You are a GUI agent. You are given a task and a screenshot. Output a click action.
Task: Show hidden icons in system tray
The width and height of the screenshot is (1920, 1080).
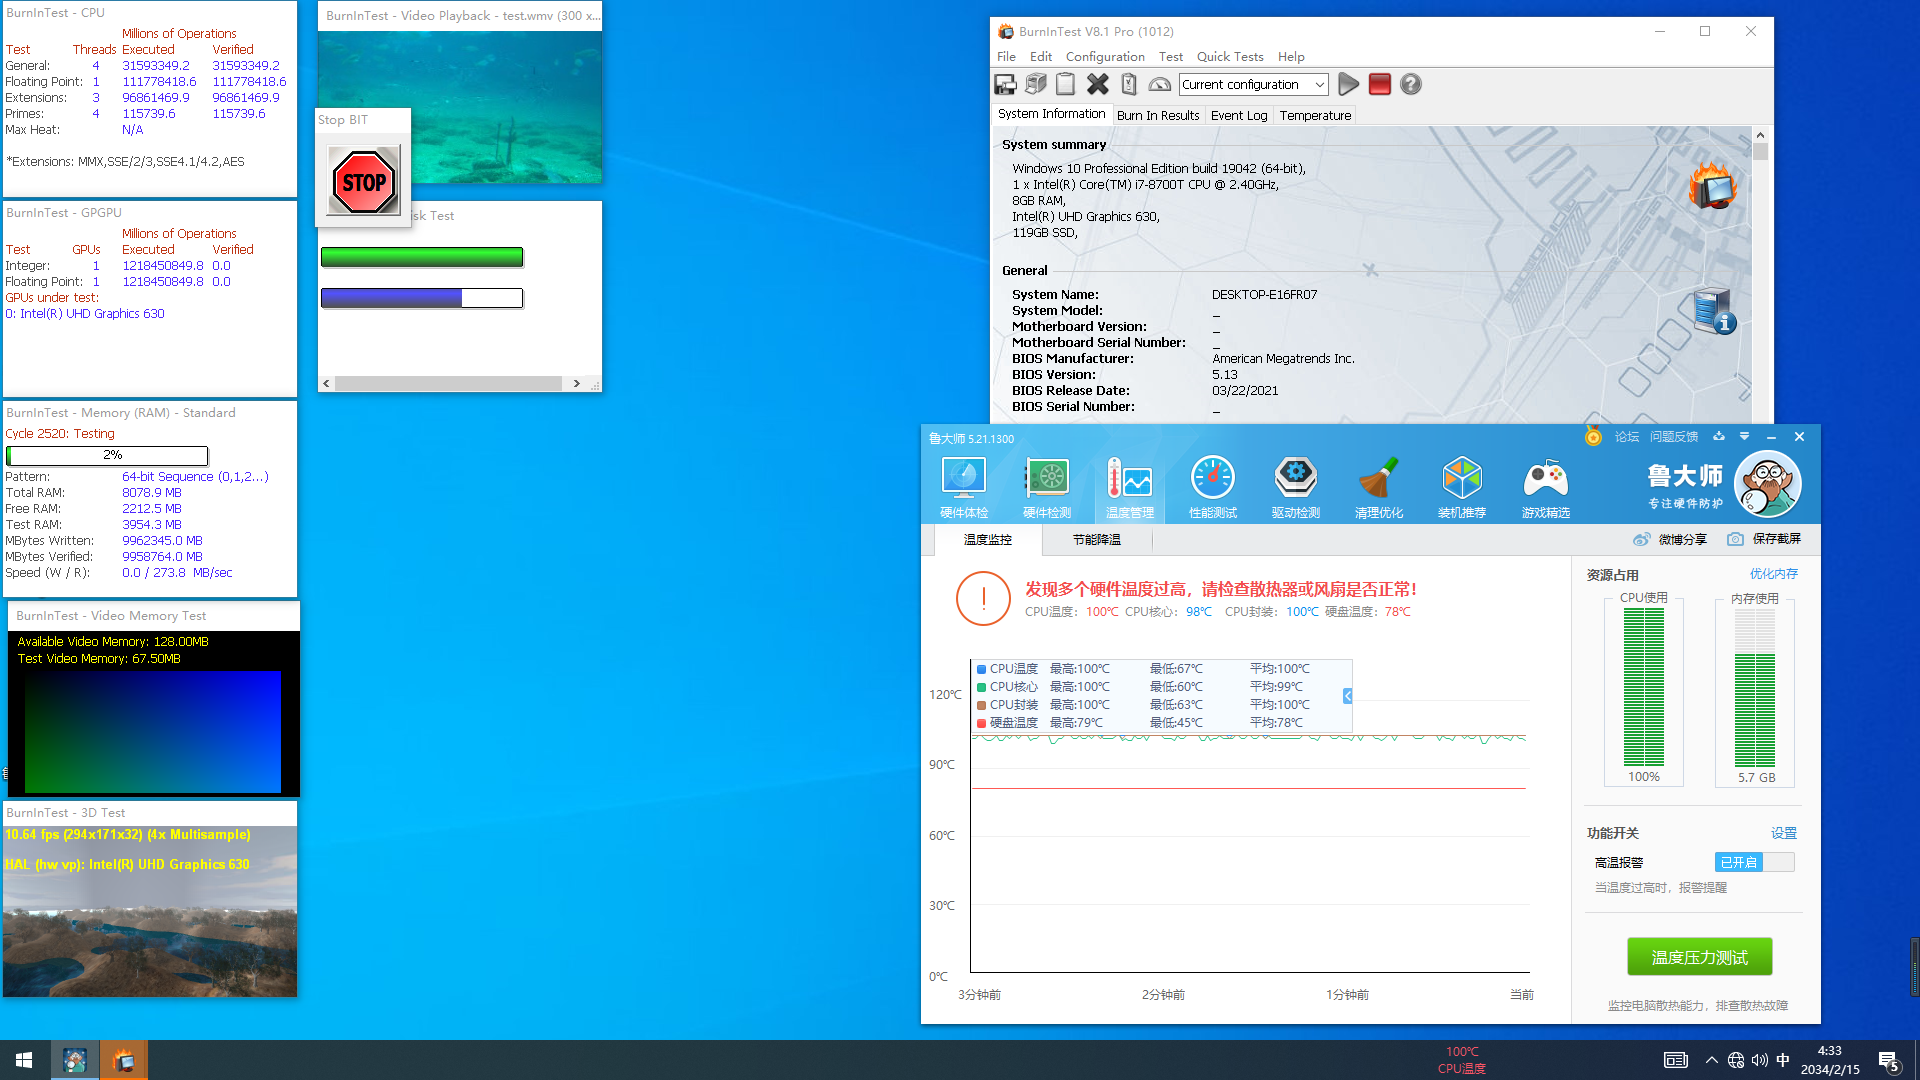point(1711,1060)
